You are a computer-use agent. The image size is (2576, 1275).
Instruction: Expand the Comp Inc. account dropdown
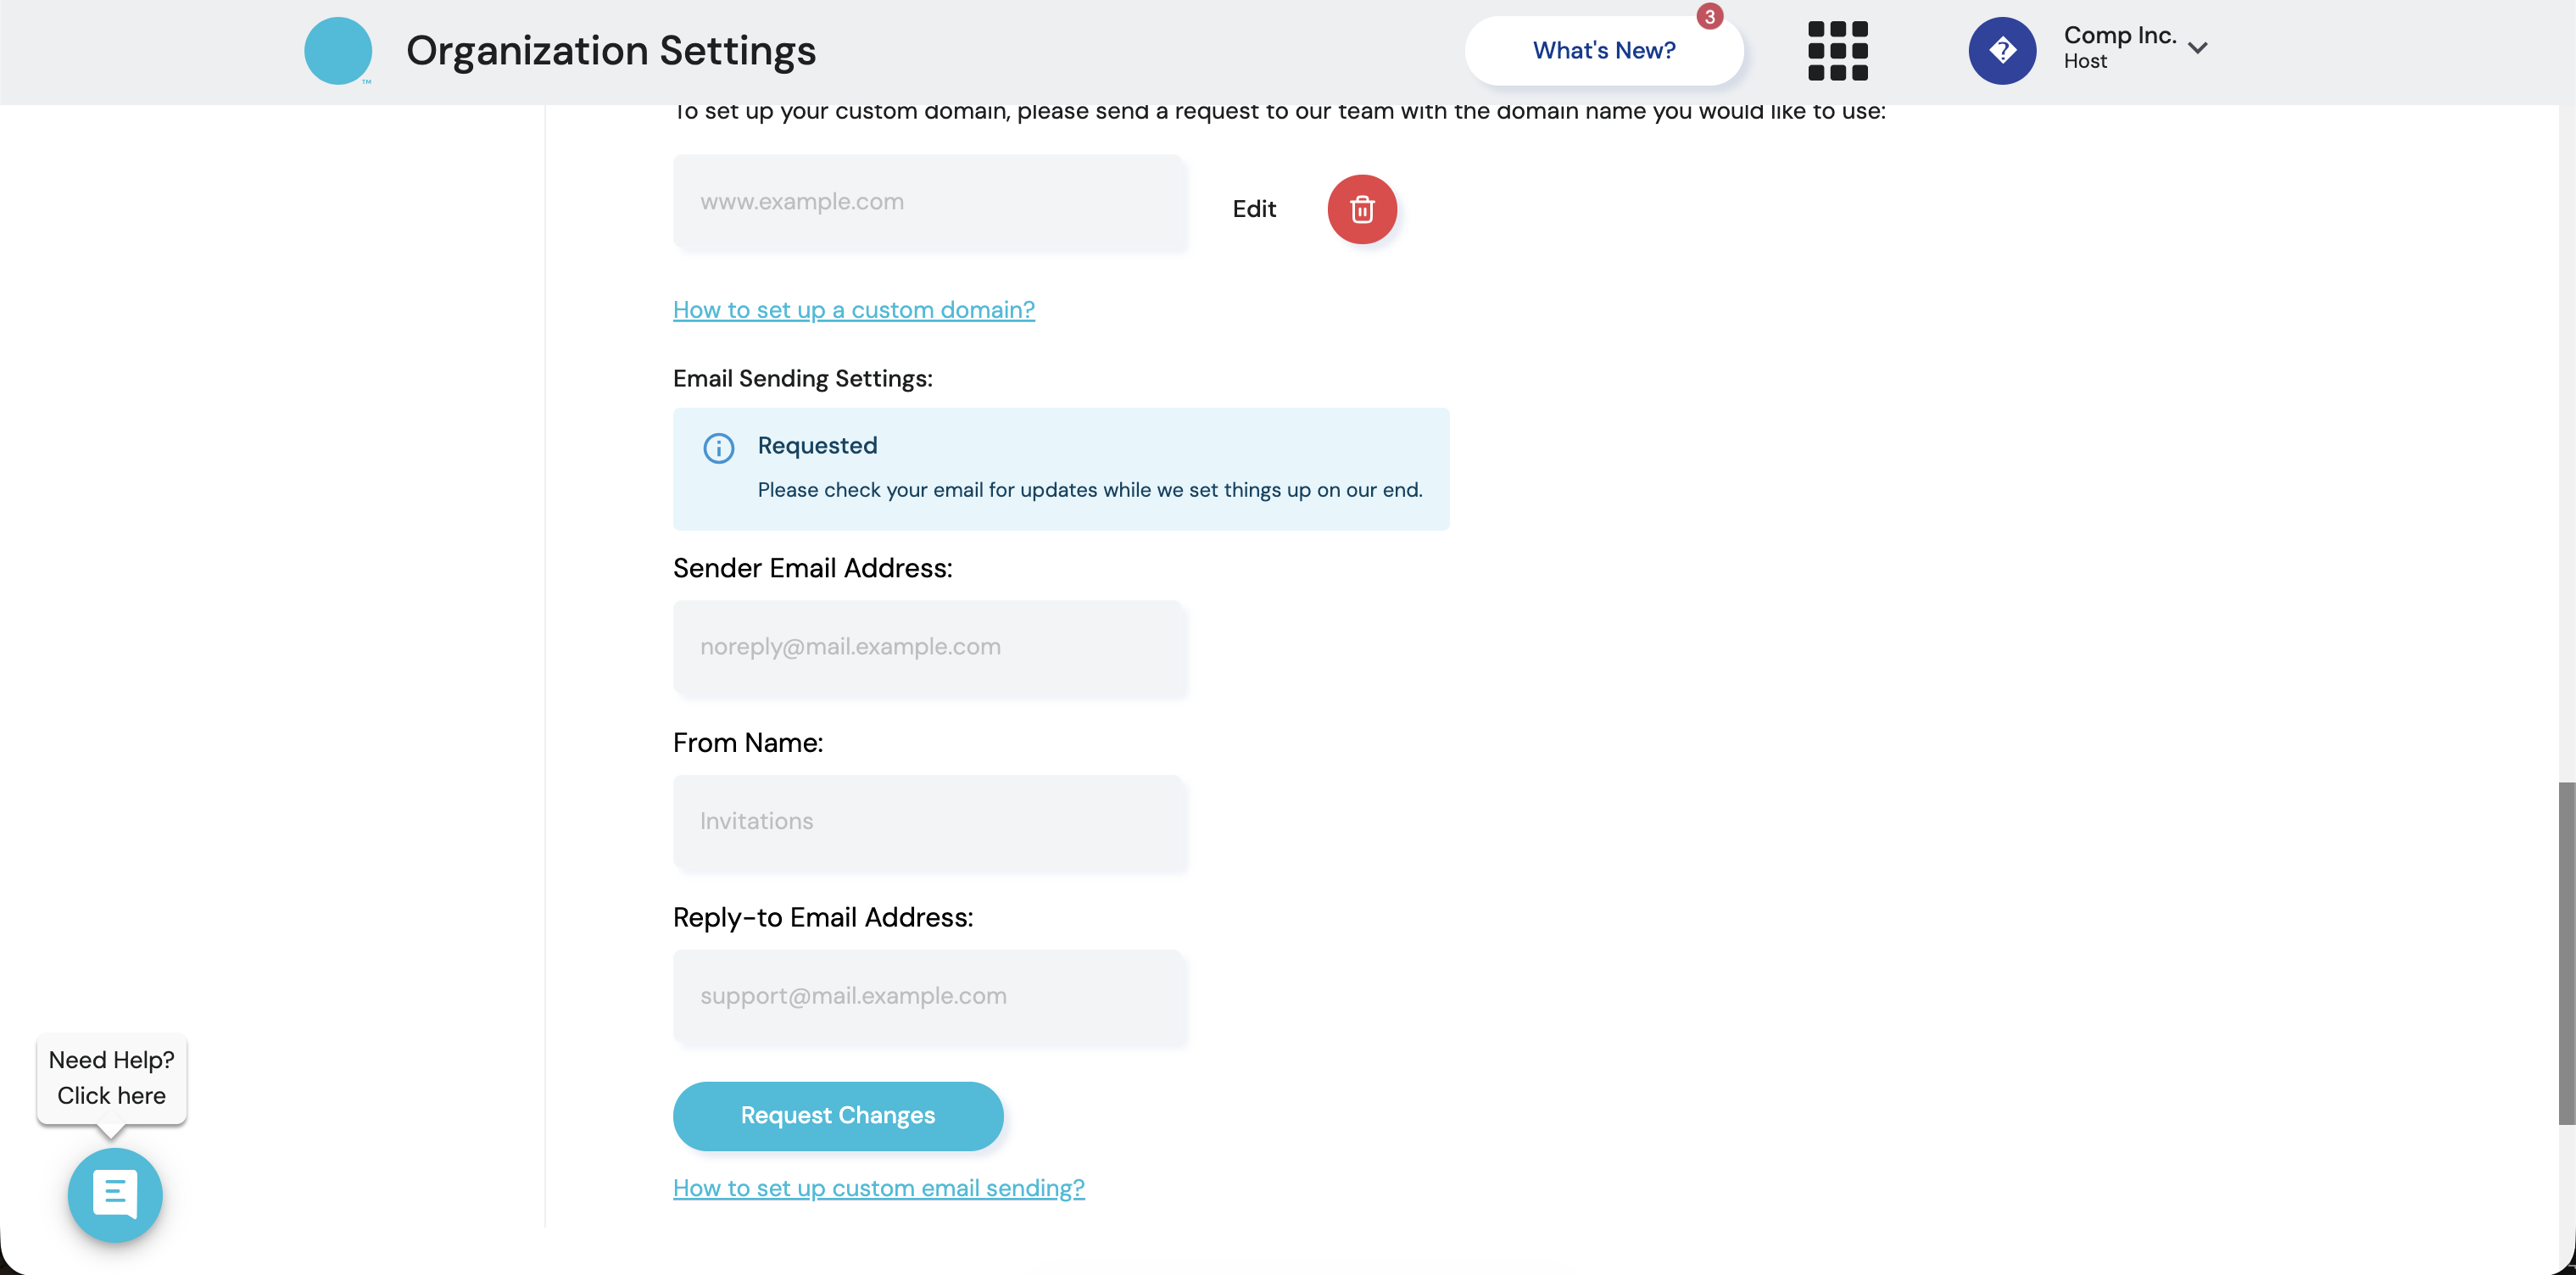click(x=2197, y=48)
